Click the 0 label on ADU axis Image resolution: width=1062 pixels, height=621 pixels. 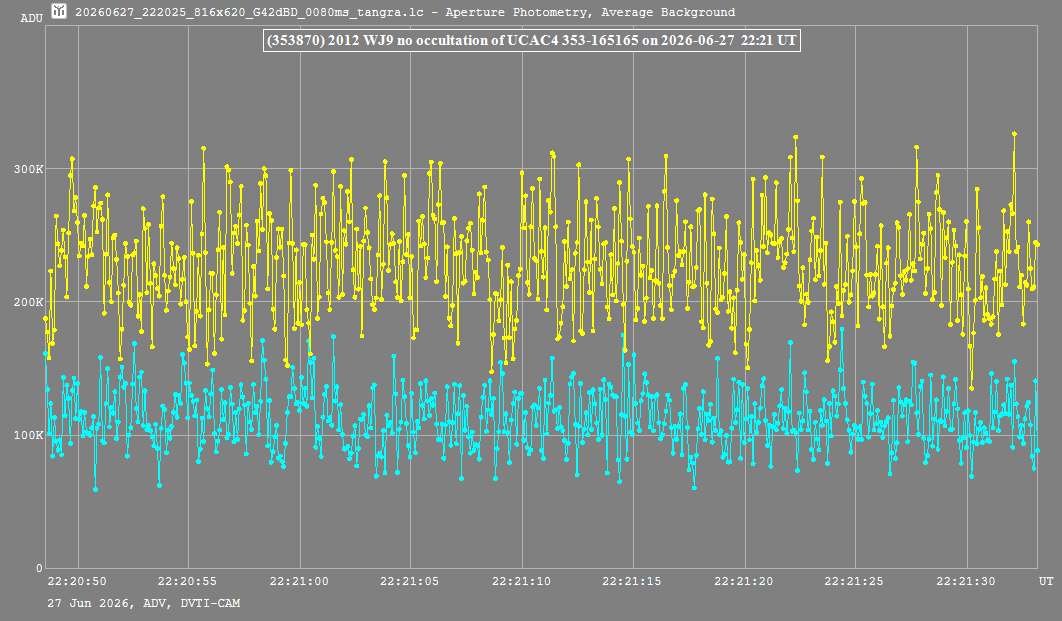[39, 568]
